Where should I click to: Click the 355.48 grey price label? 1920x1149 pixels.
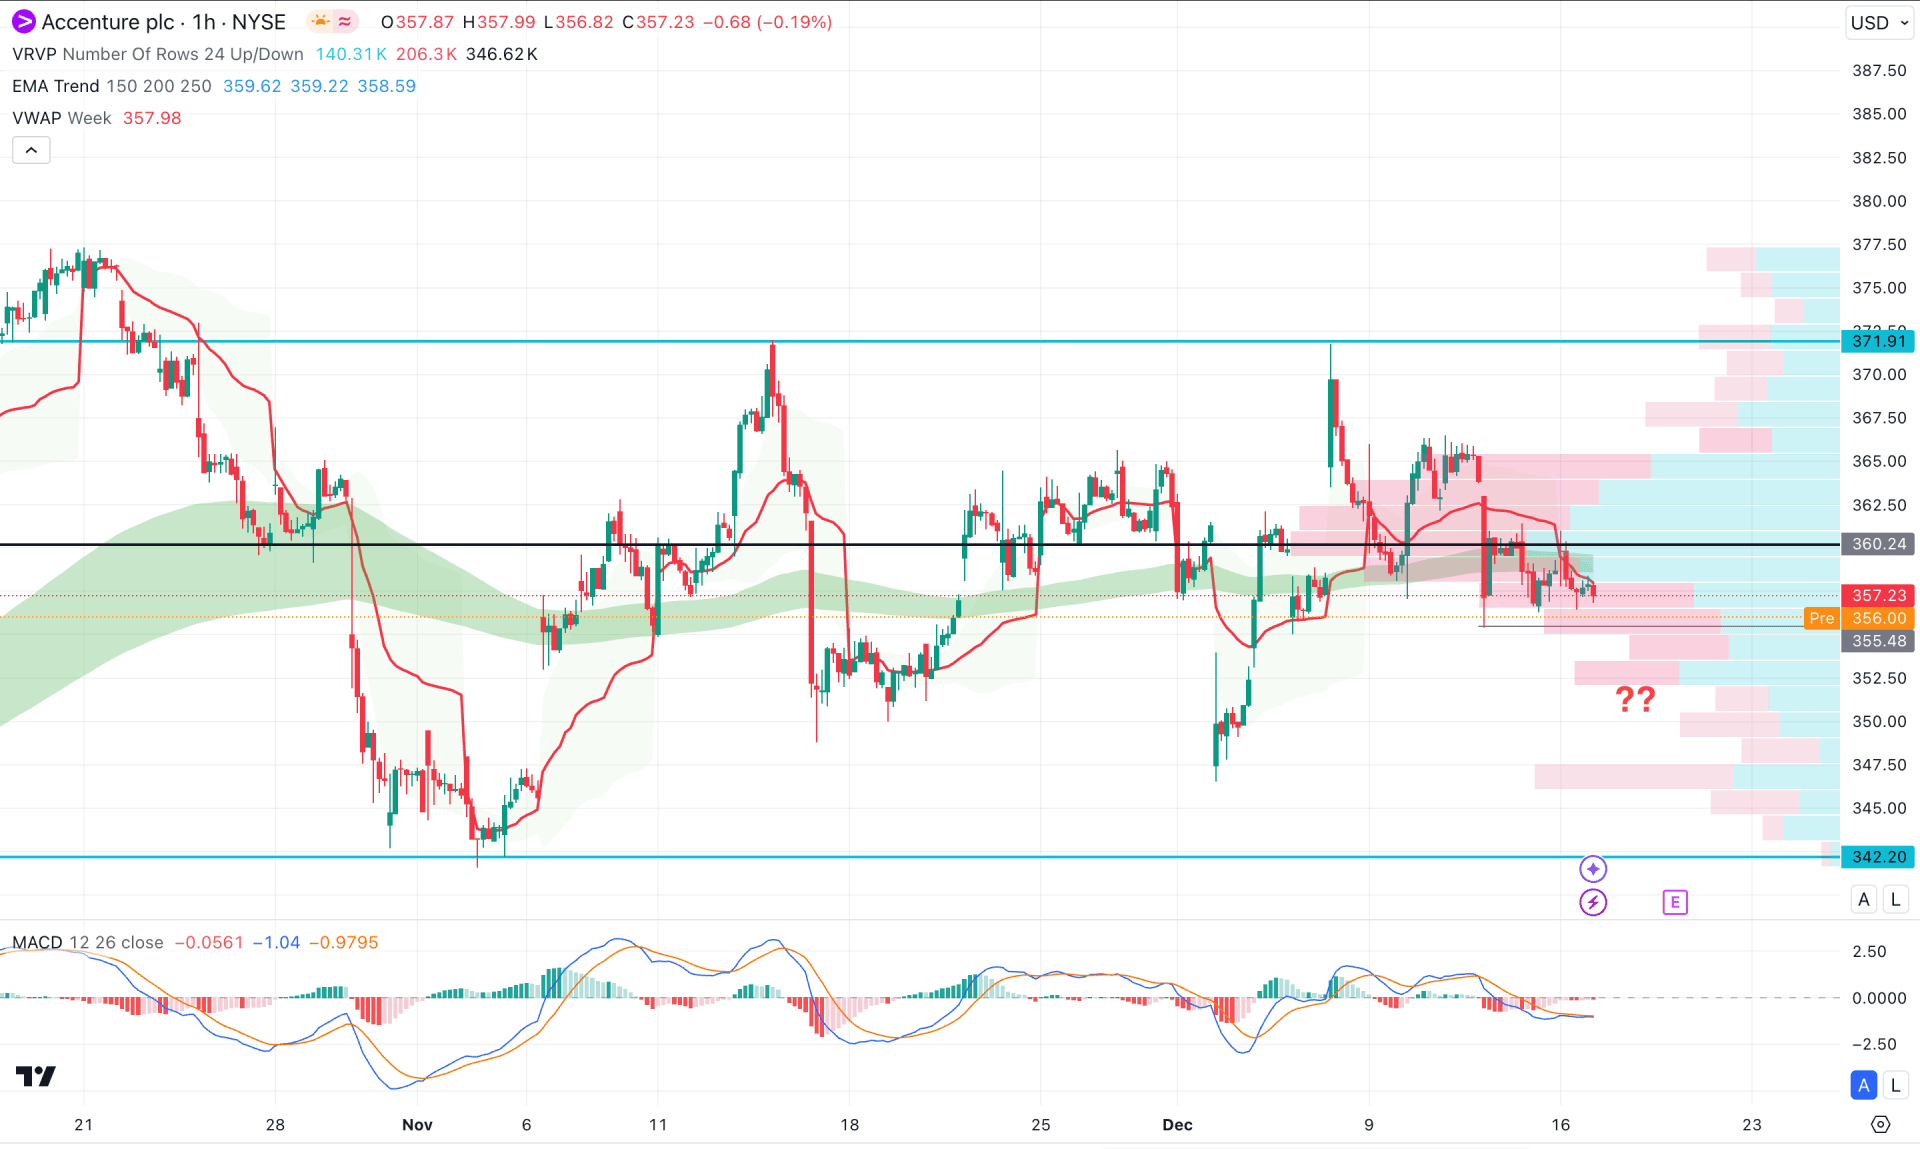[x=1878, y=641]
